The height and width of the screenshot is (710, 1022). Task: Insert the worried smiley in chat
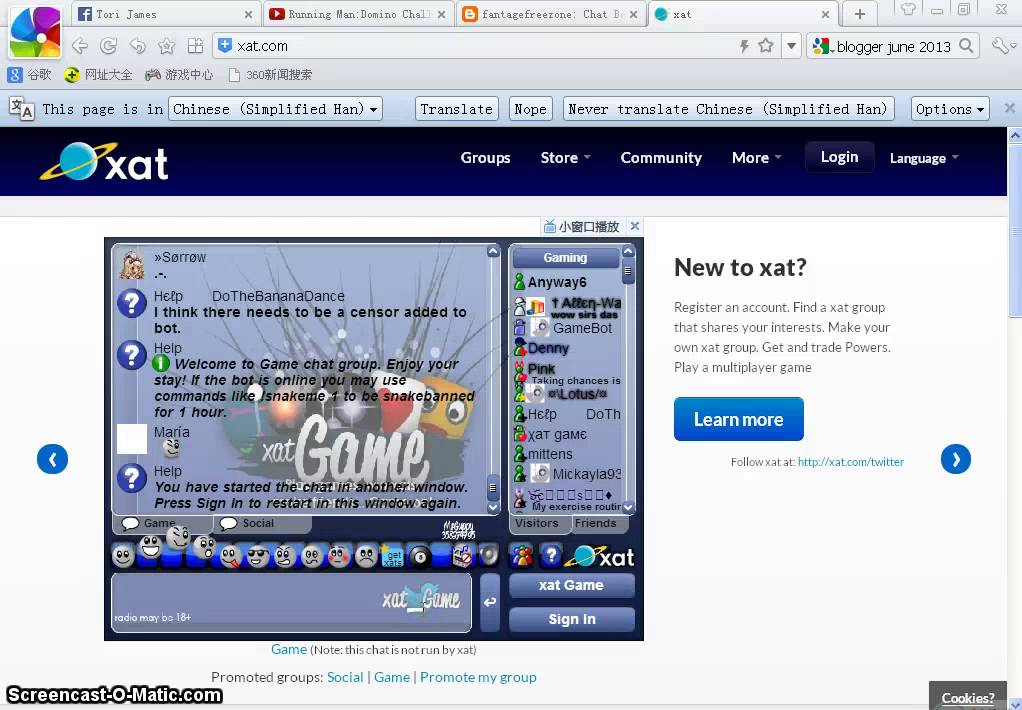coord(312,556)
